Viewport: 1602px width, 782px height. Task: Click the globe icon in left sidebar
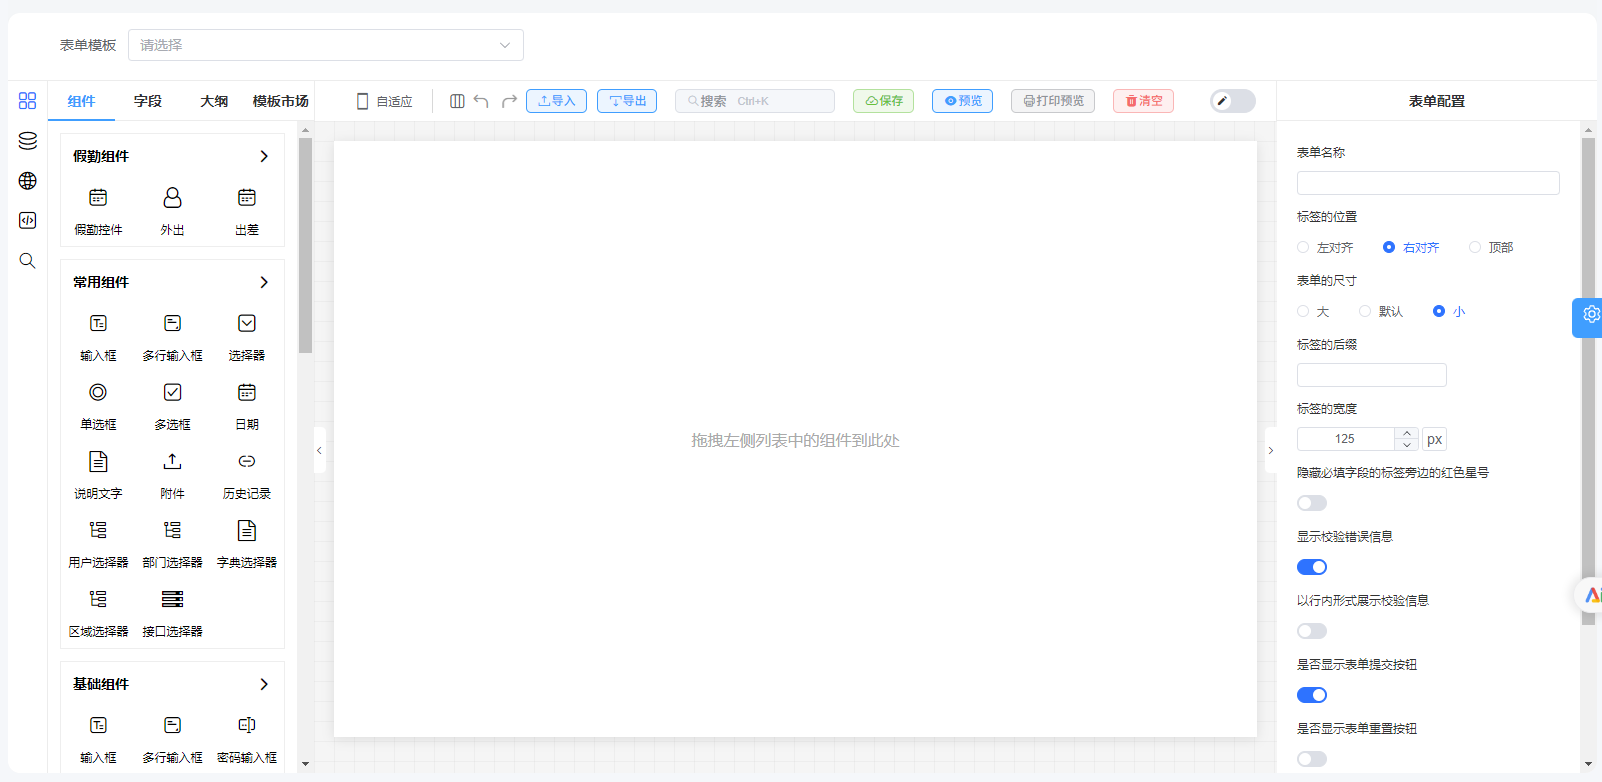[28, 181]
